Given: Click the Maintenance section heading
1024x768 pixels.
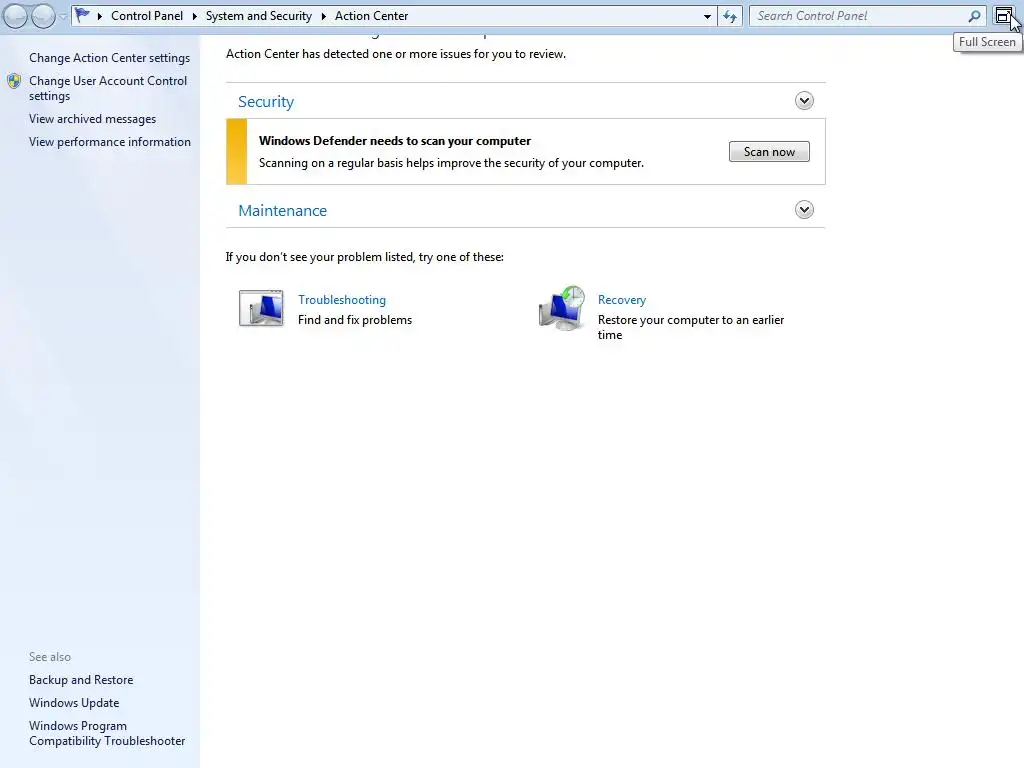Looking at the screenshot, I should click(x=282, y=210).
